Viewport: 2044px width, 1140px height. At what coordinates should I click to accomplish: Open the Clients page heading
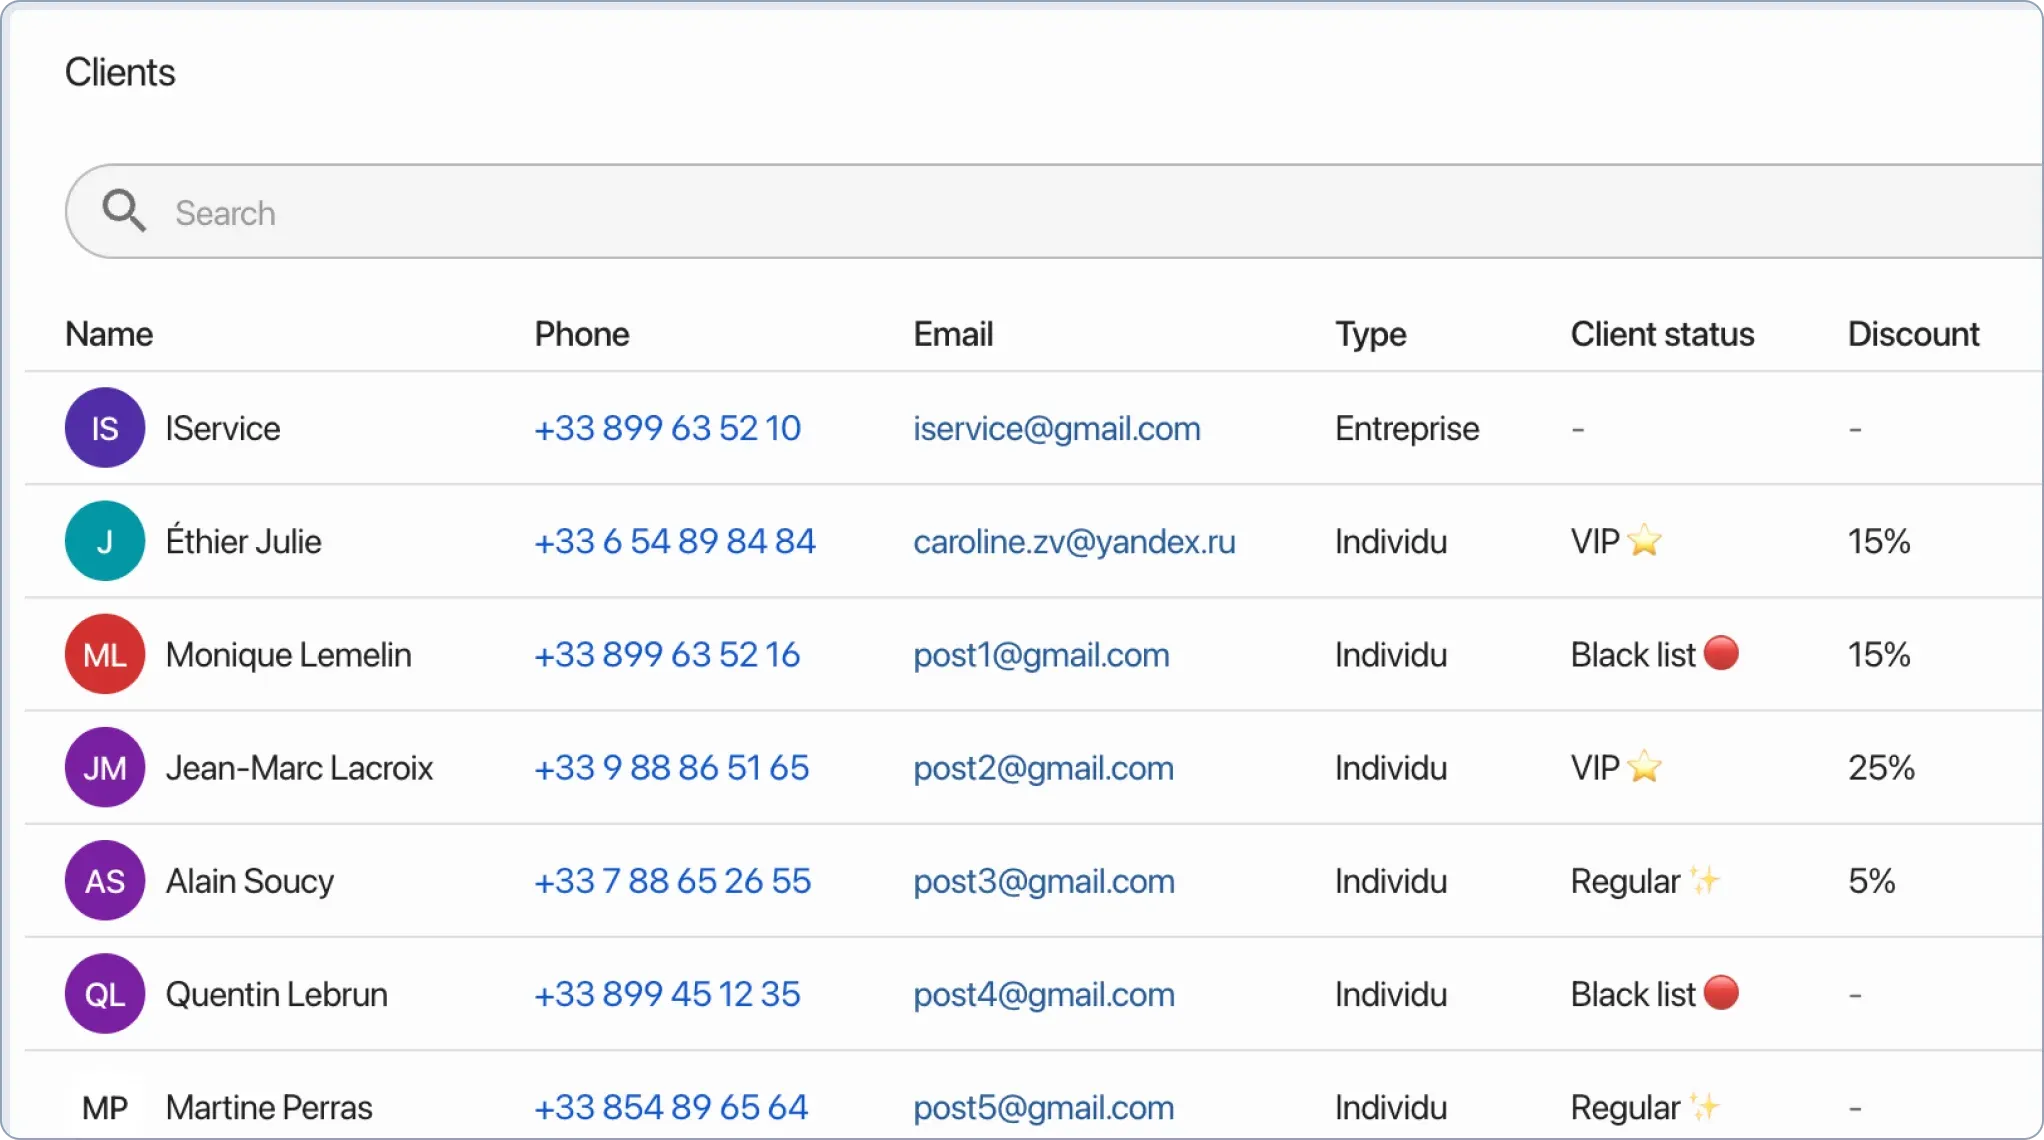pyautogui.click(x=120, y=71)
